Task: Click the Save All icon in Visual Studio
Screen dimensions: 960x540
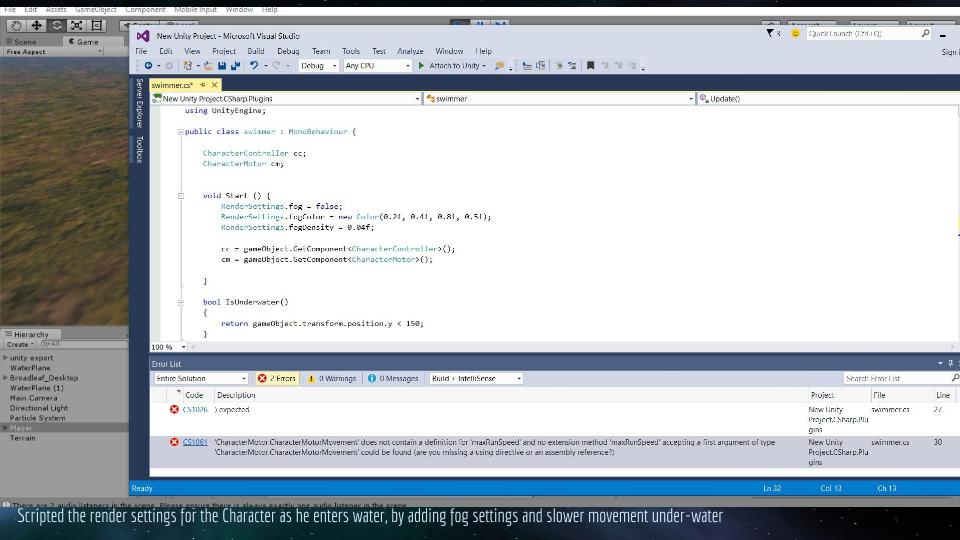Action: click(235, 66)
